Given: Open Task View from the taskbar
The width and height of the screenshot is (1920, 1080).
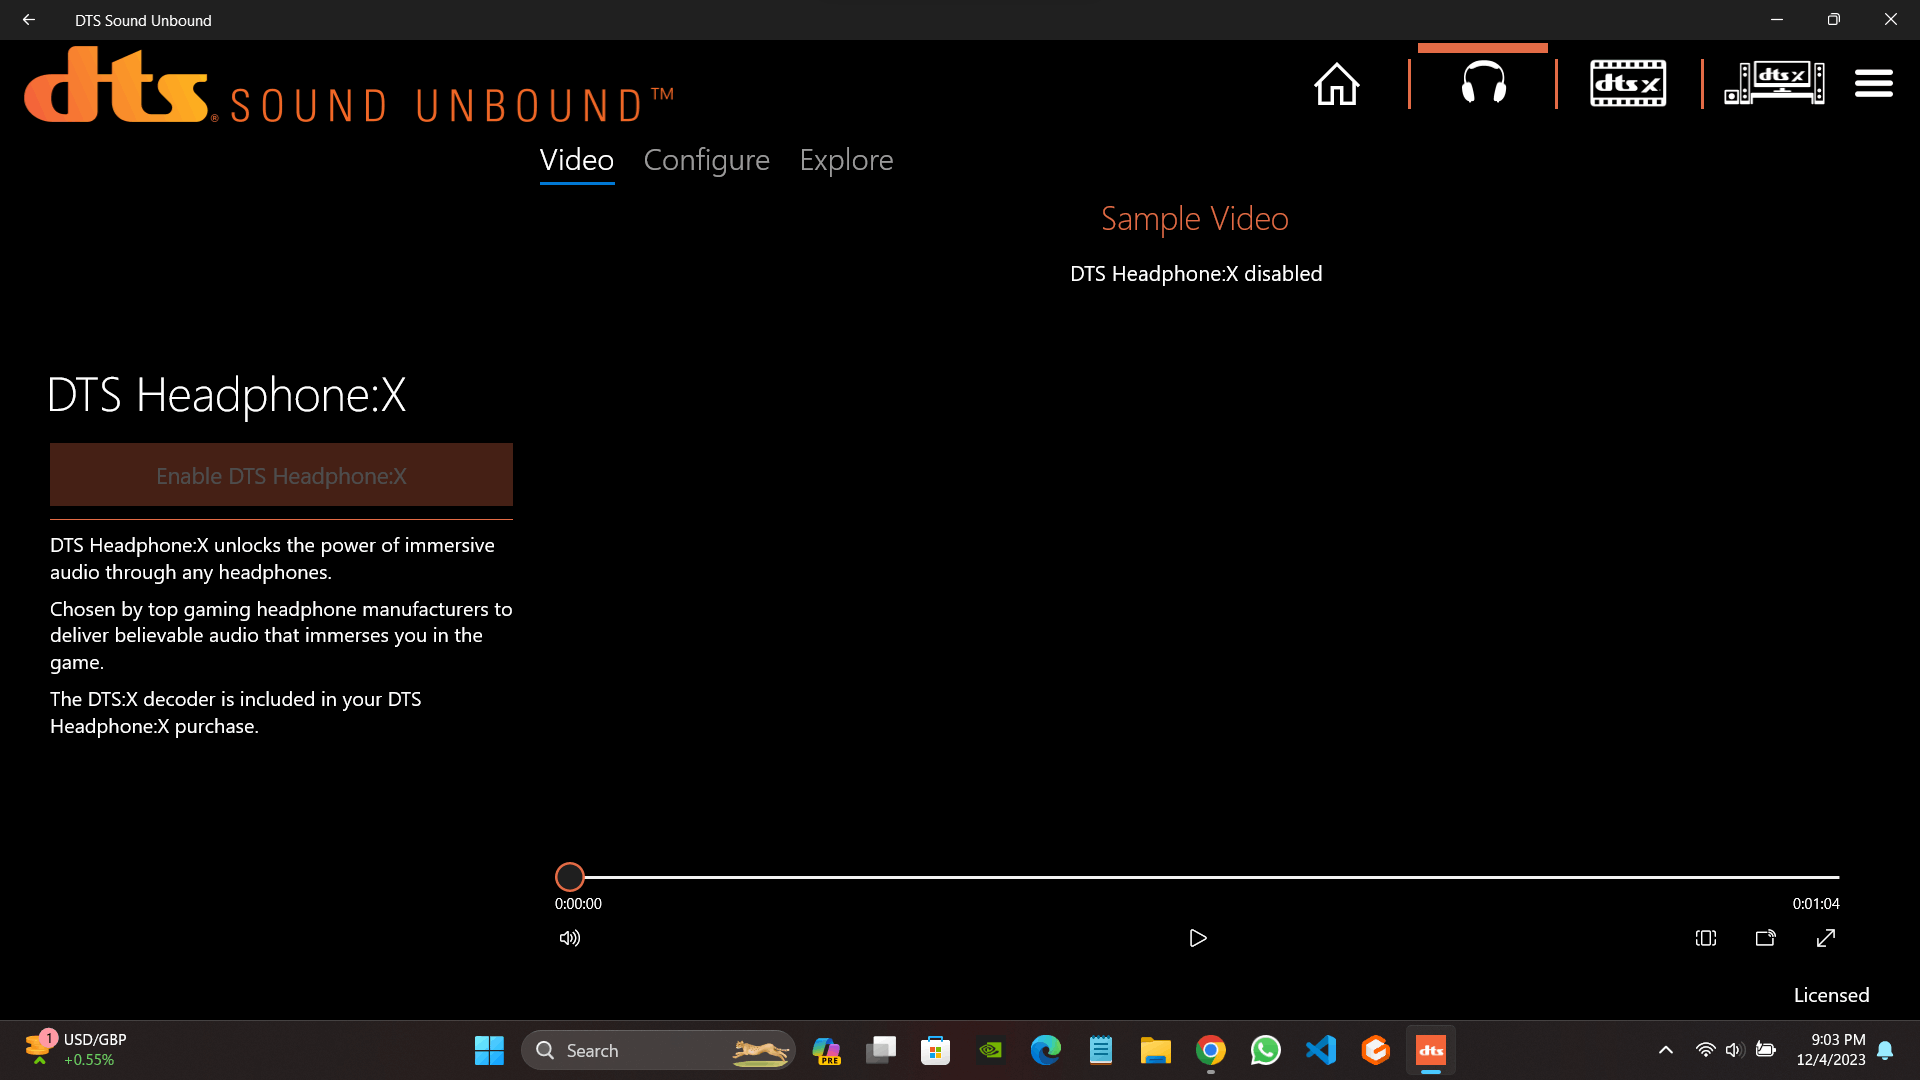Looking at the screenshot, I should coord(880,1050).
